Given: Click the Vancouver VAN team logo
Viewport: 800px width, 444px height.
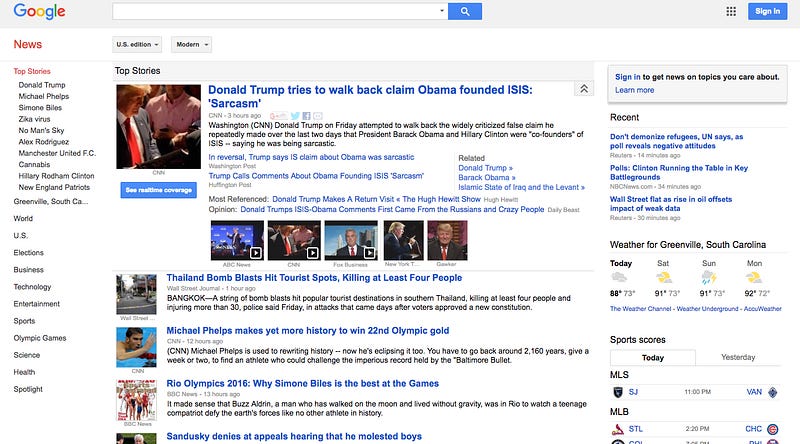Looking at the screenshot, I should (x=773, y=392).
